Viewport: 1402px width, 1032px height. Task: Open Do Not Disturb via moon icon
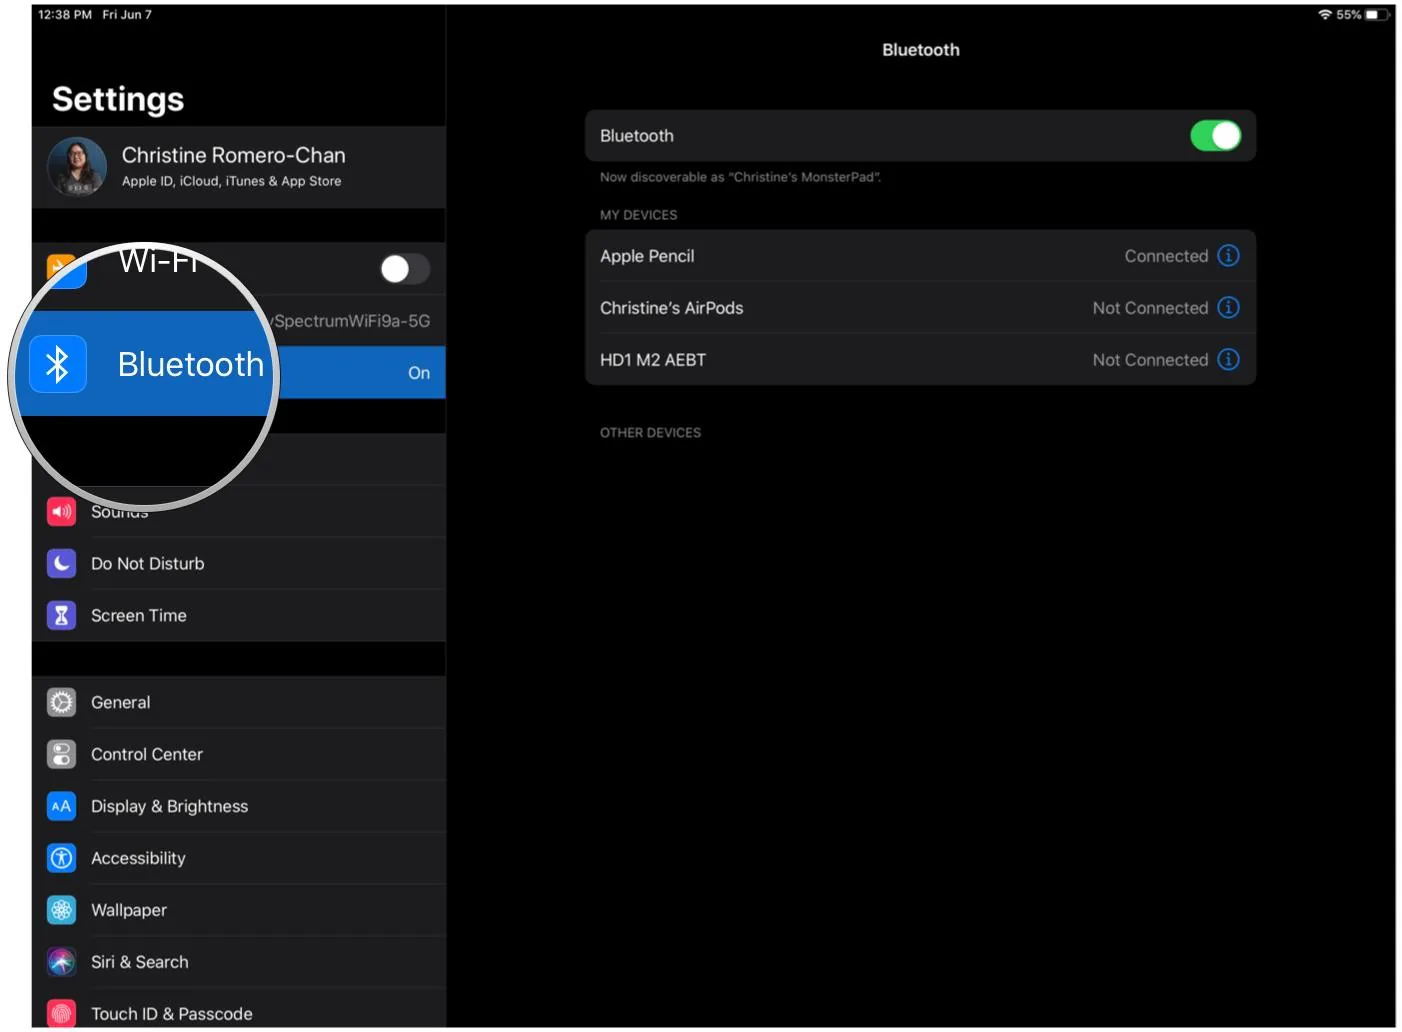61,563
